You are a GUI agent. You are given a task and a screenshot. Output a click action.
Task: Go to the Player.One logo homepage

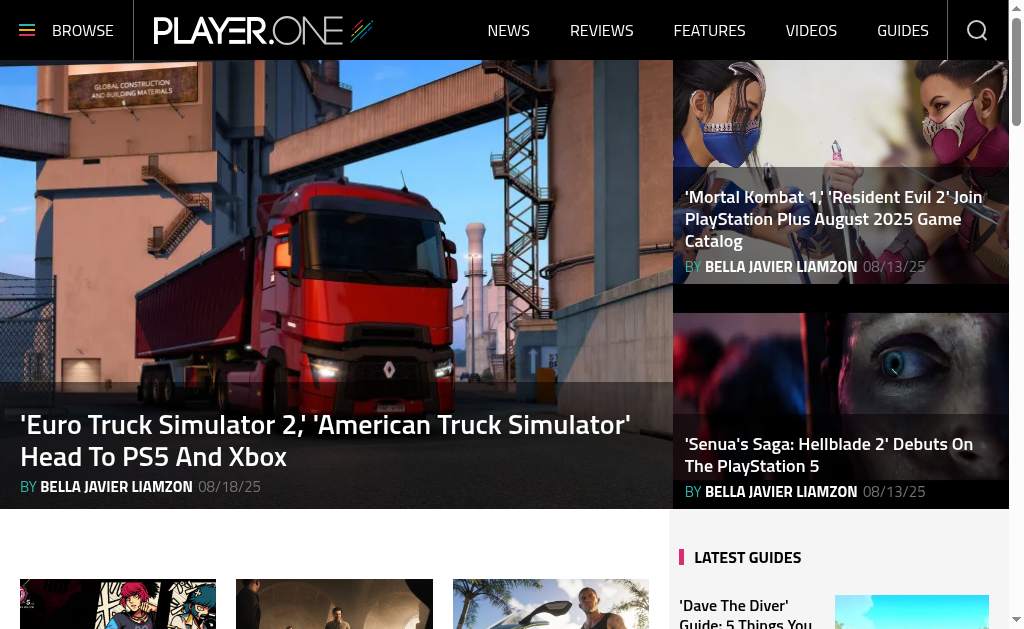(263, 30)
